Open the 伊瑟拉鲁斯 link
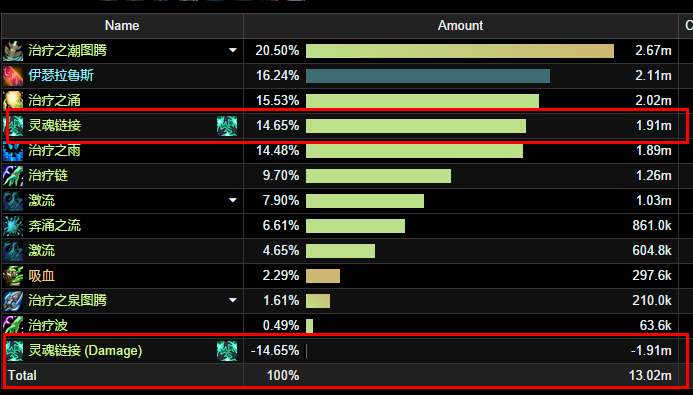The height and width of the screenshot is (395, 693). point(61,76)
